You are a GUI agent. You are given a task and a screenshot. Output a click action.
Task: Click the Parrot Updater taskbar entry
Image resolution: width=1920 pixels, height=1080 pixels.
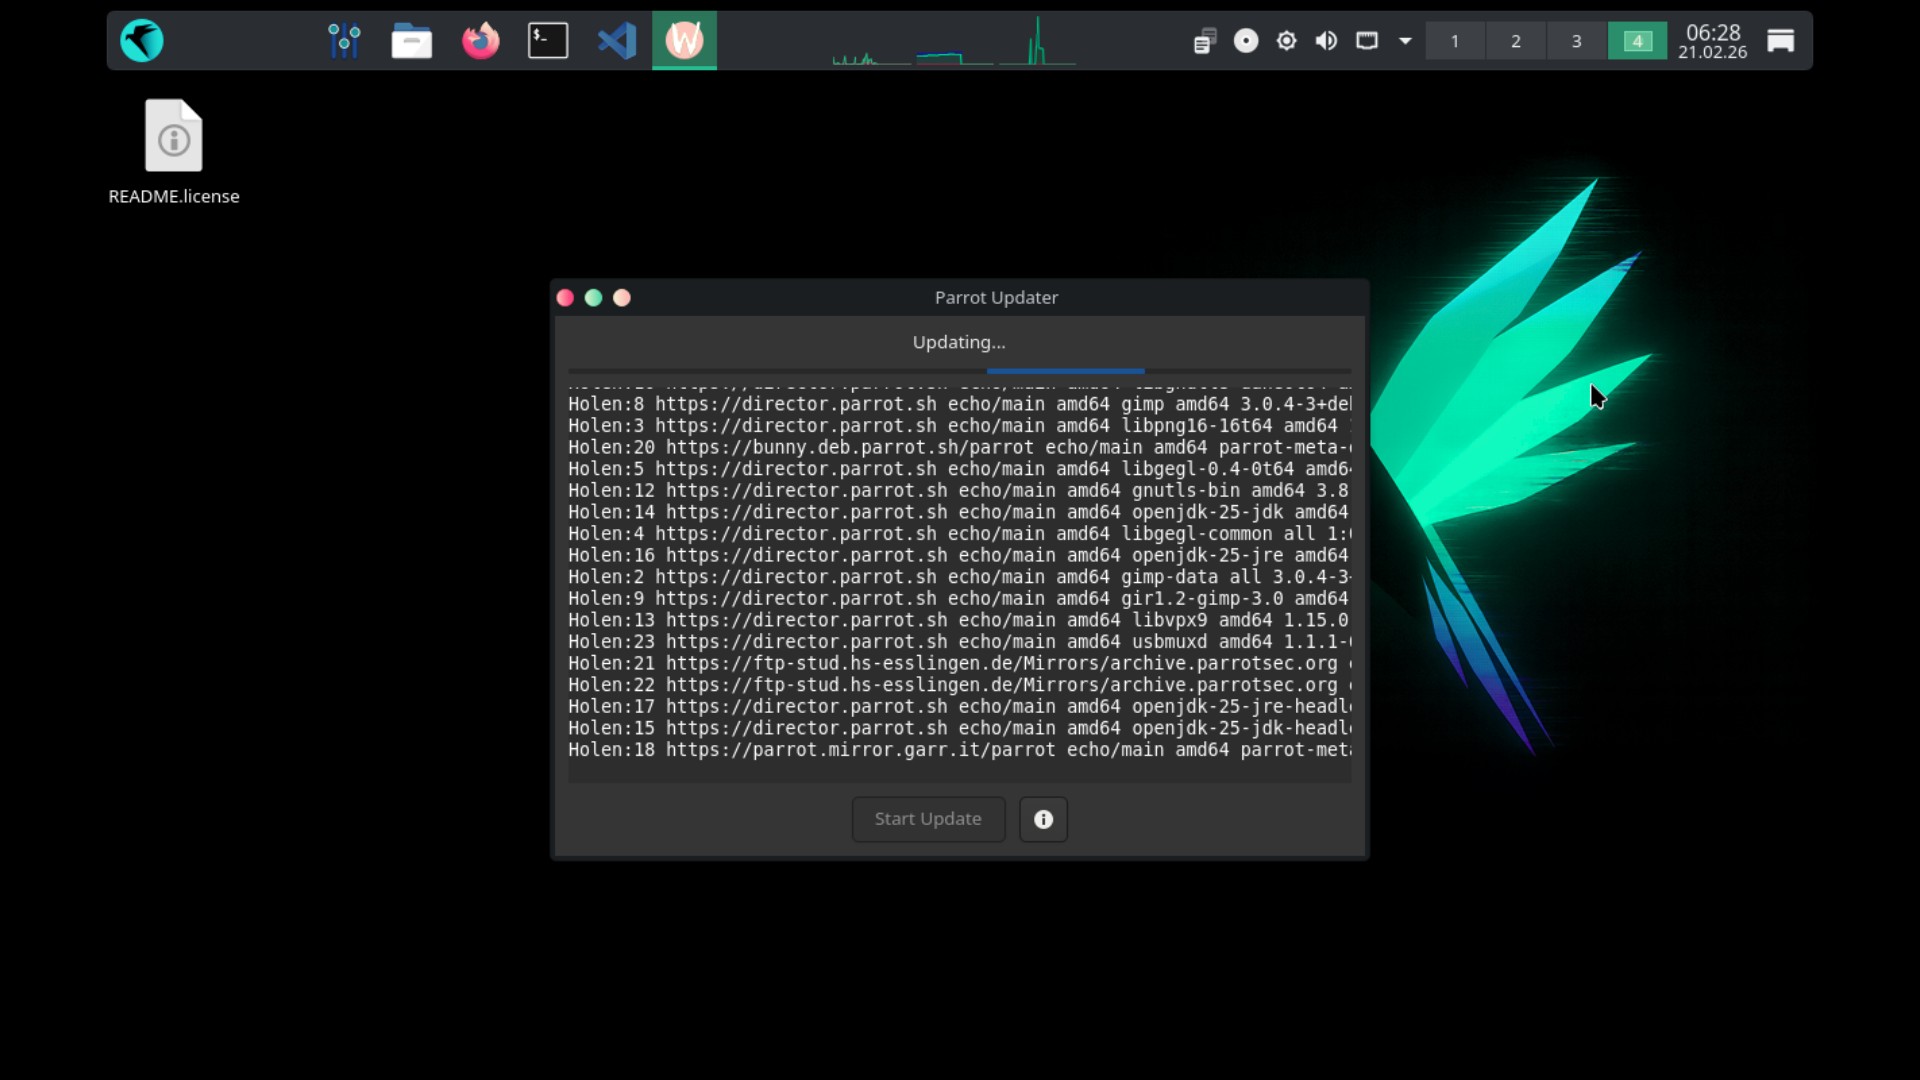(x=684, y=41)
